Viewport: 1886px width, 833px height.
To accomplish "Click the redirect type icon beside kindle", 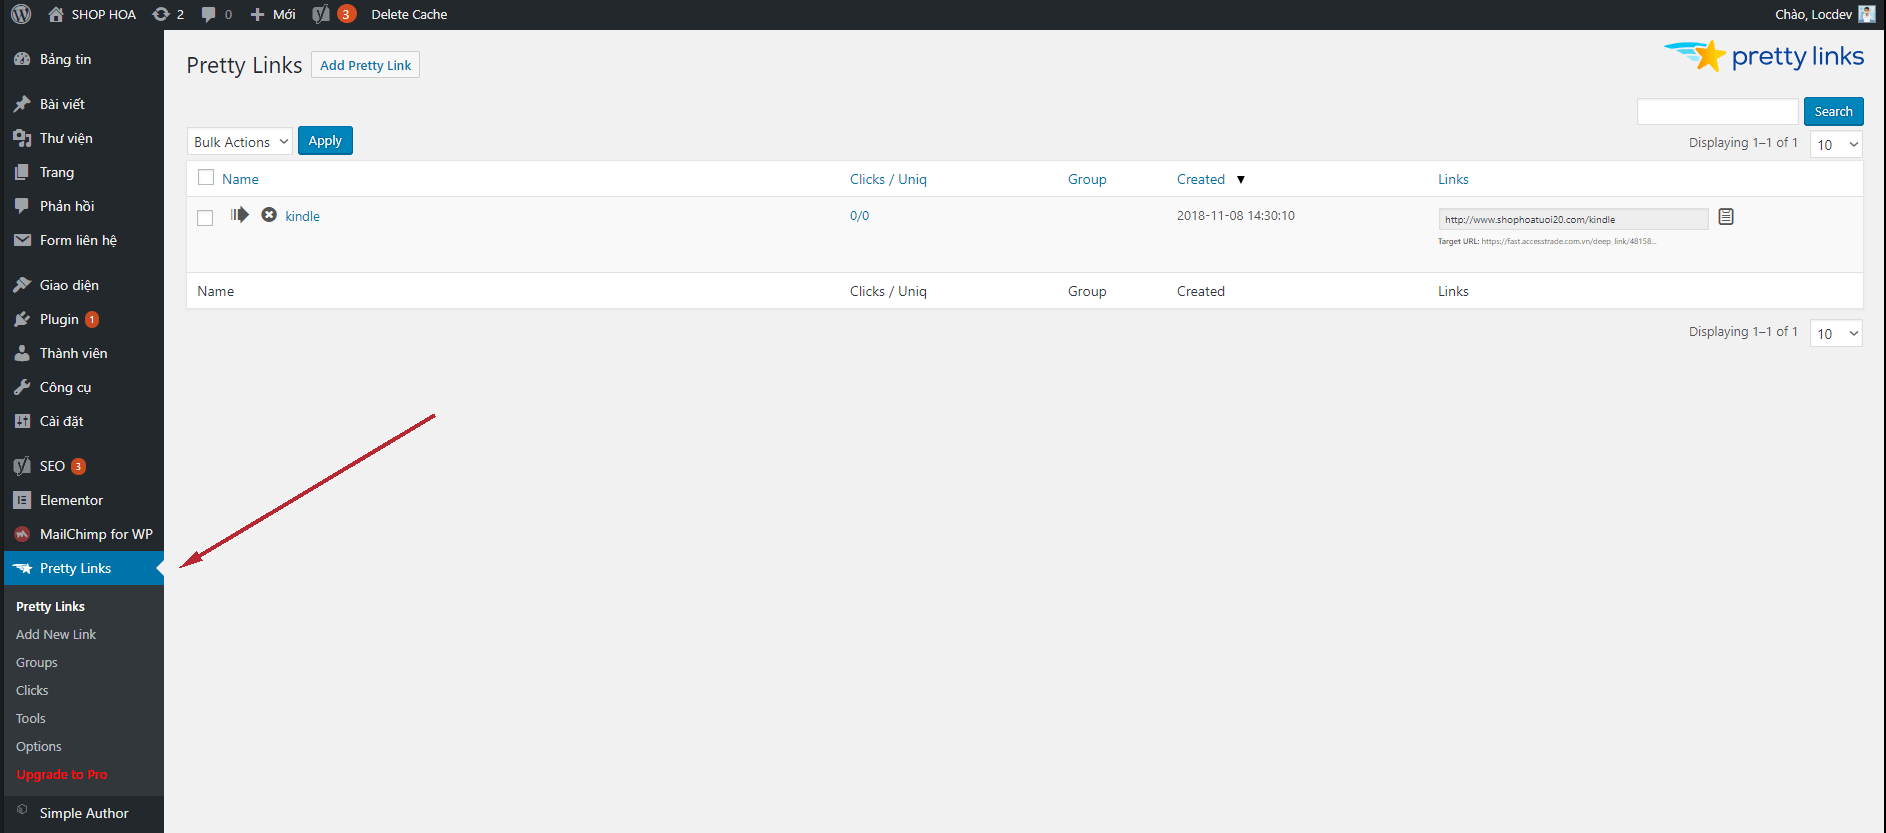I will pos(240,215).
